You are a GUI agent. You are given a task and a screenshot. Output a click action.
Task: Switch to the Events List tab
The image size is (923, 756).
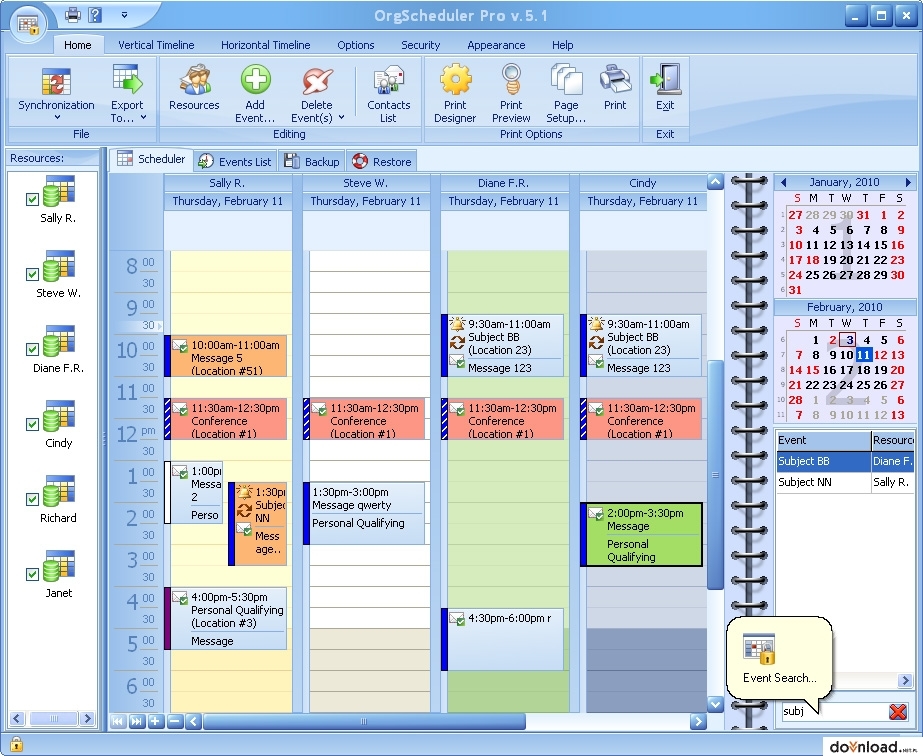[235, 161]
